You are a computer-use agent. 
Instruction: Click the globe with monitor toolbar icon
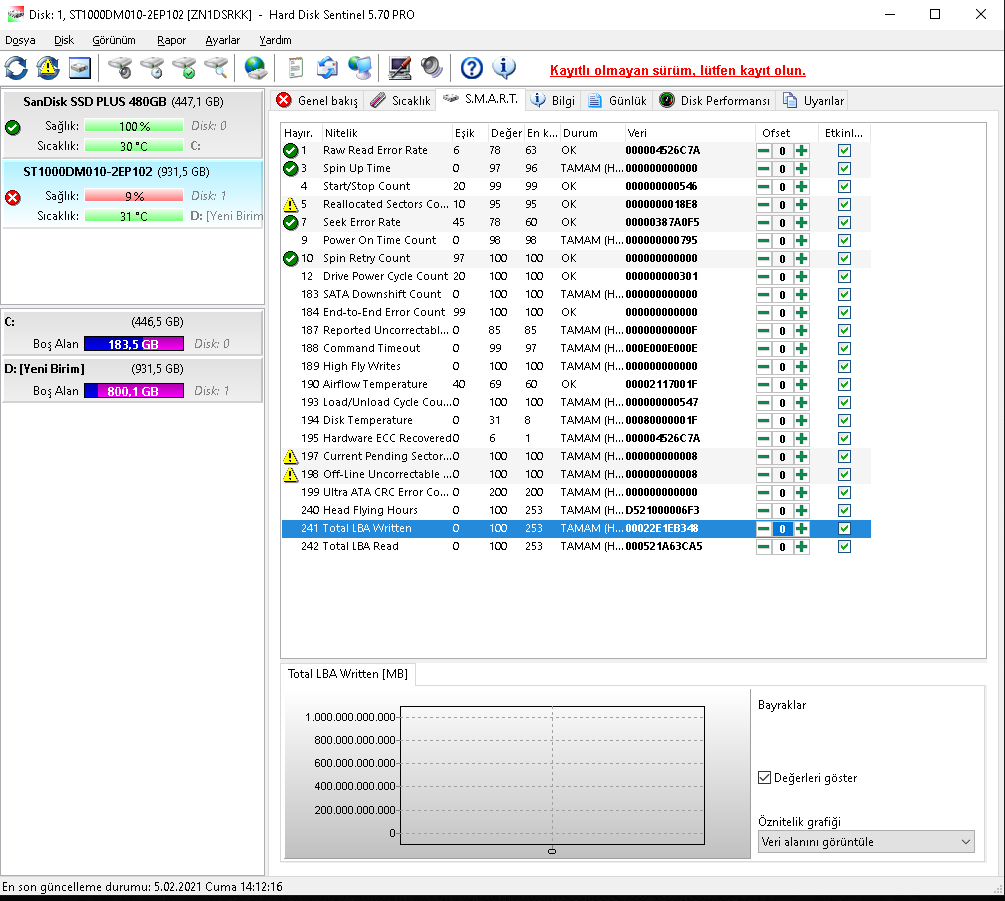360,68
